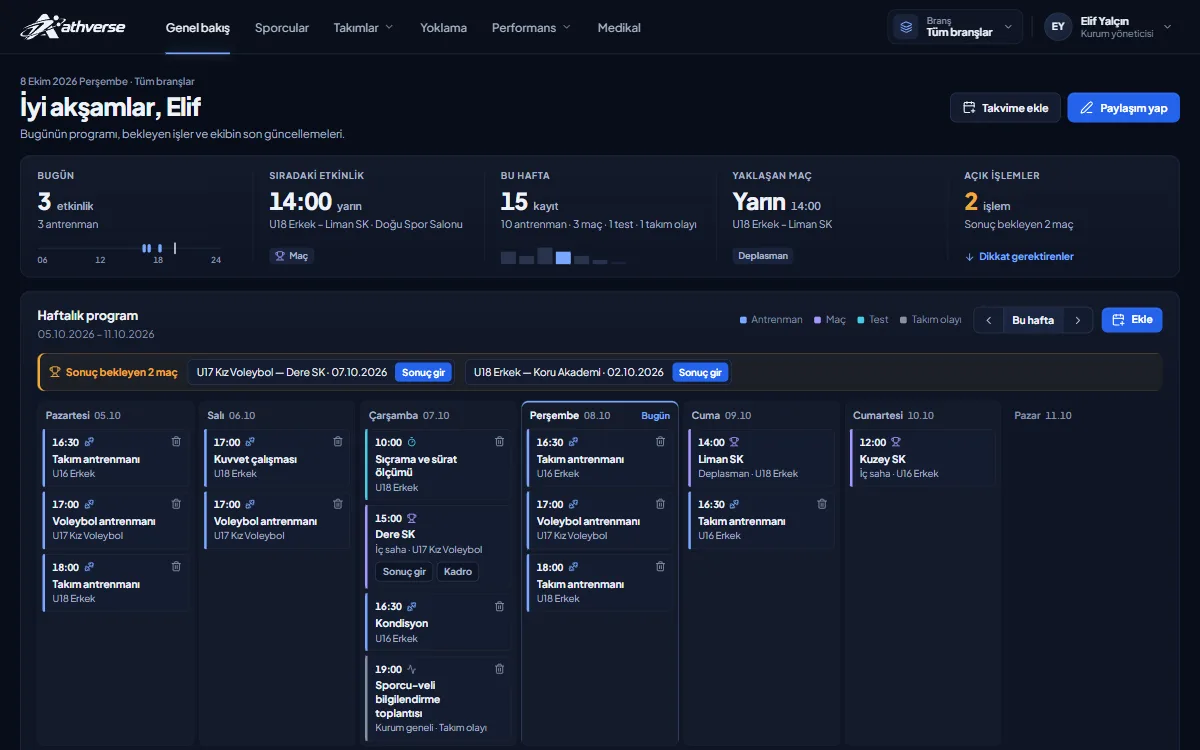Click the Athverse logo
This screenshot has width=1200, height=750.
73,27
